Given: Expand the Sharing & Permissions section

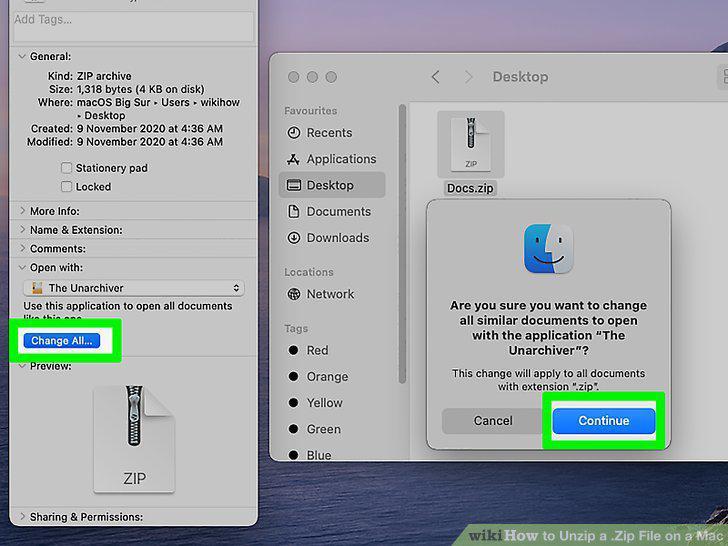Looking at the screenshot, I should [x=22, y=516].
